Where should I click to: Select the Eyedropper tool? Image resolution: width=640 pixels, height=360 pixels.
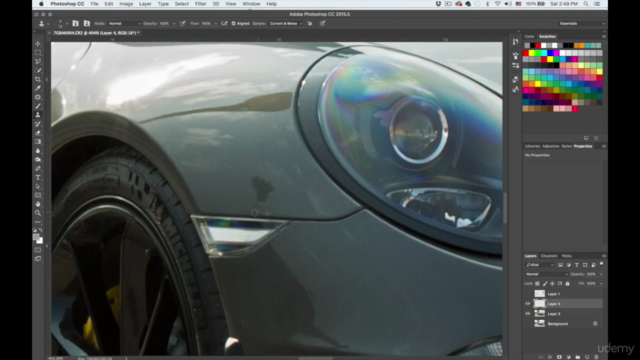click(x=38, y=88)
